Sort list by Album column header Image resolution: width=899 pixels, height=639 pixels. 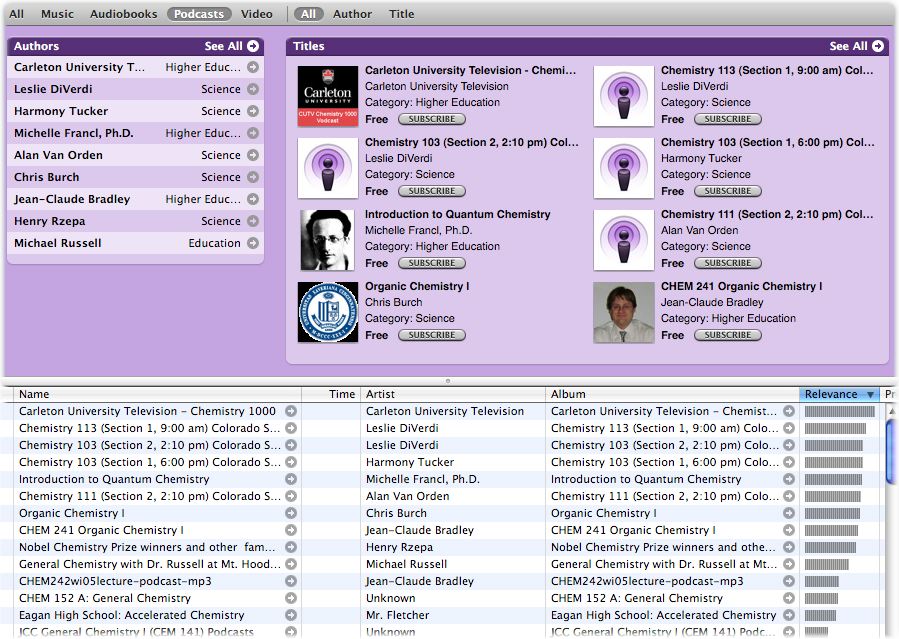pos(672,394)
